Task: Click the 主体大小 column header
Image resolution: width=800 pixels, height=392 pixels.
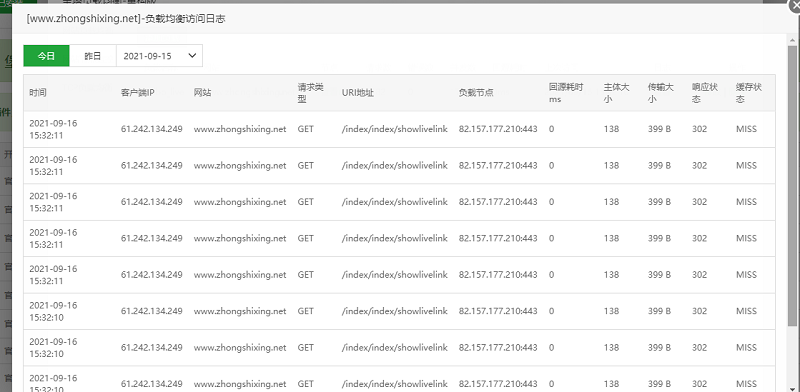Action: [x=616, y=93]
